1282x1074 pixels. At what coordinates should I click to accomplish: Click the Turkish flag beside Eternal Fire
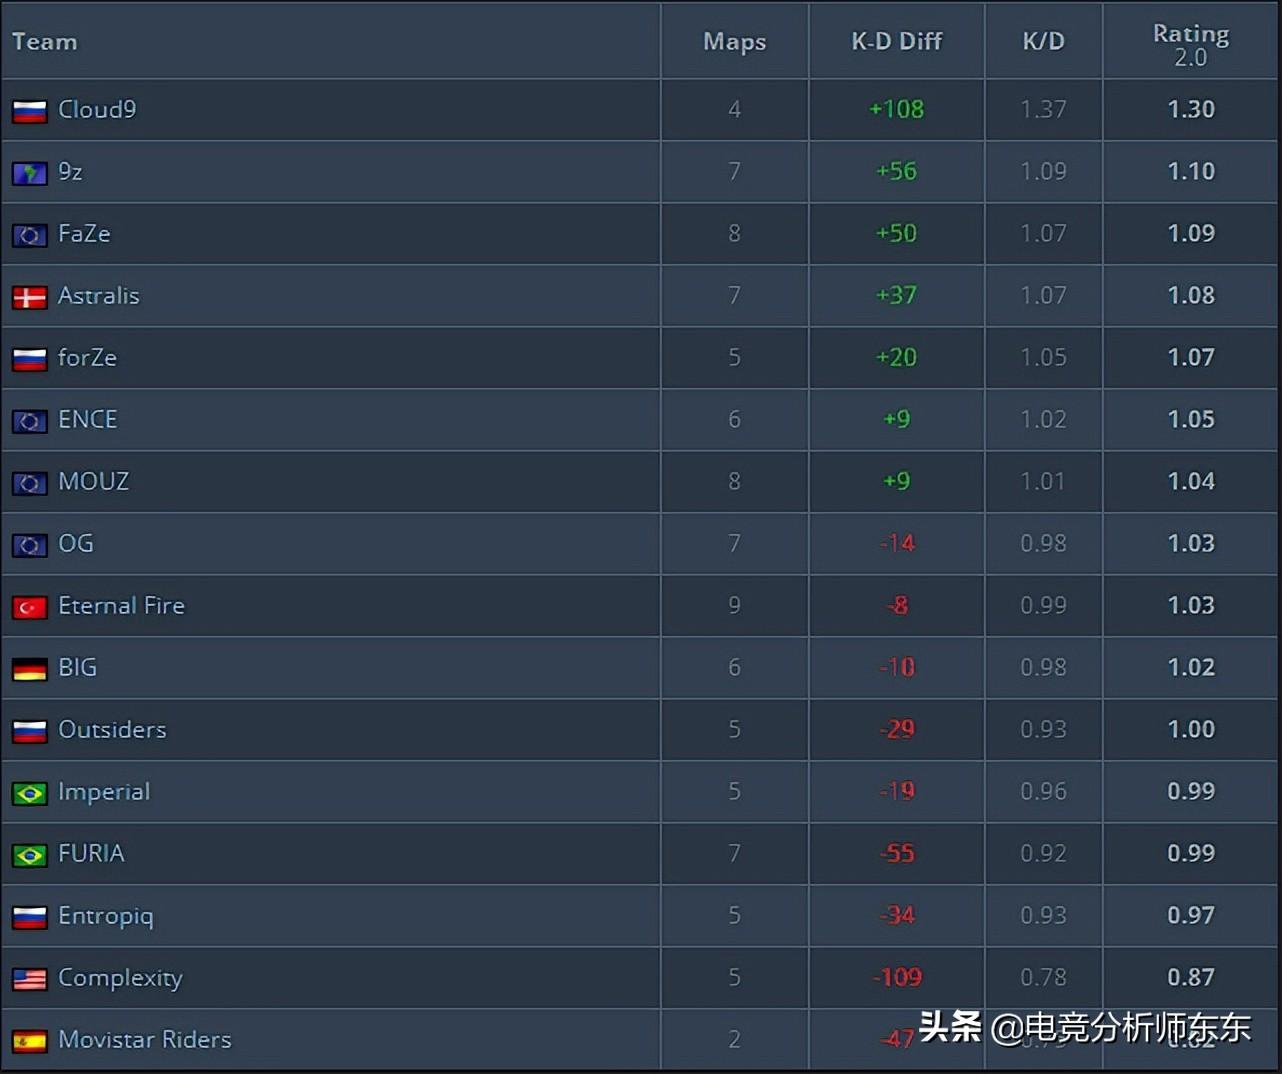(30, 607)
